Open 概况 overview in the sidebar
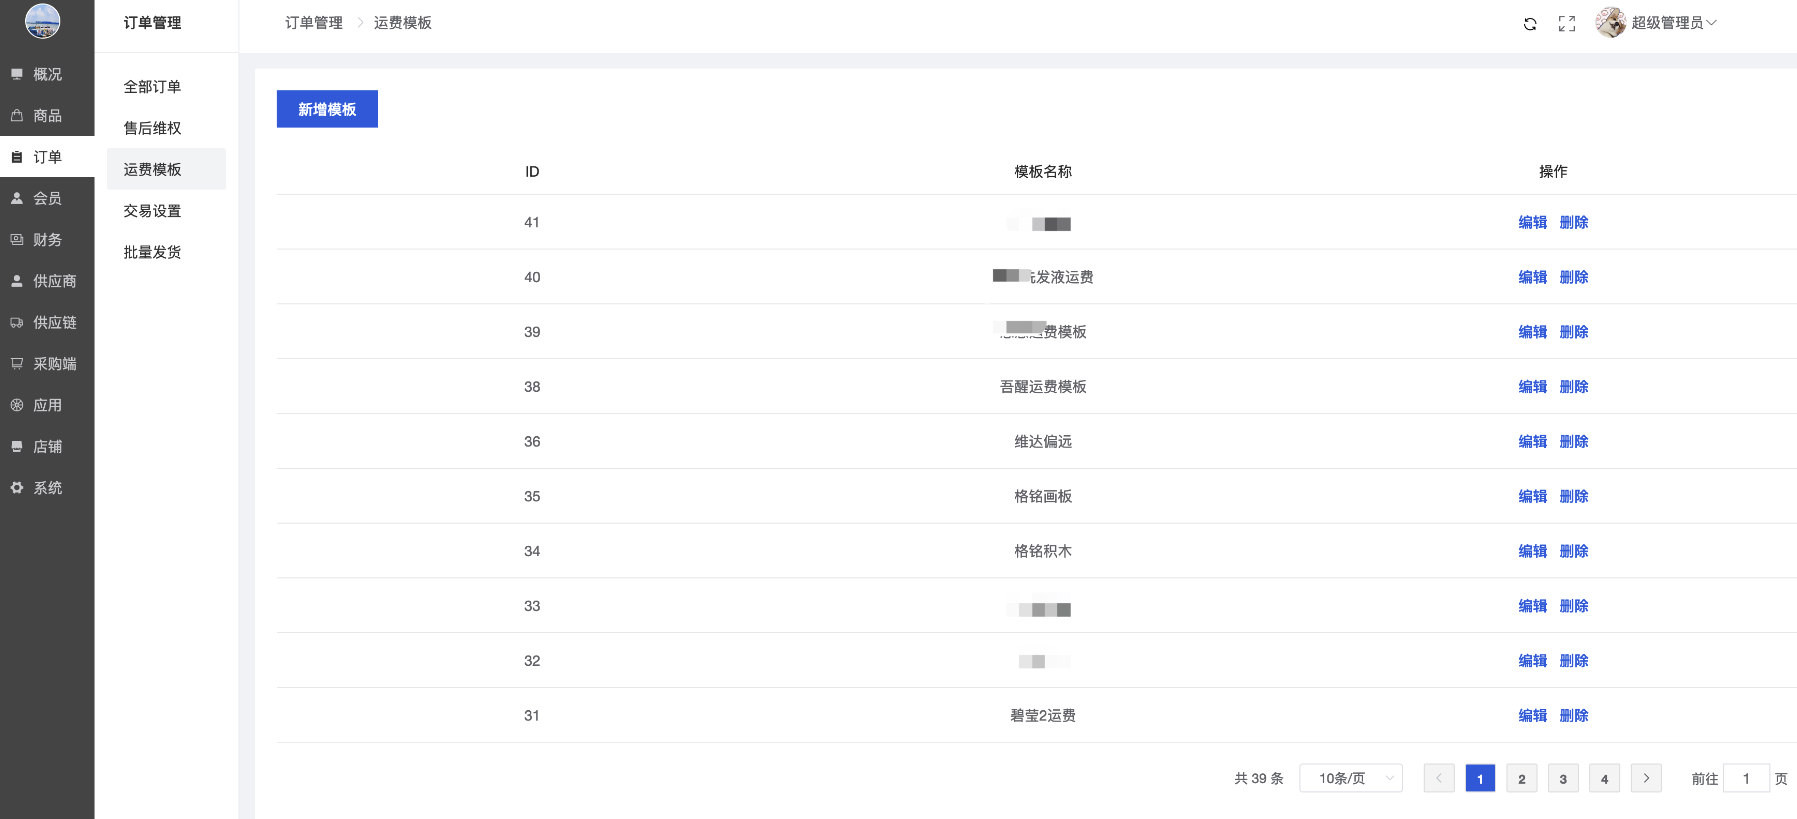The width and height of the screenshot is (1797, 819). tap(46, 74)
